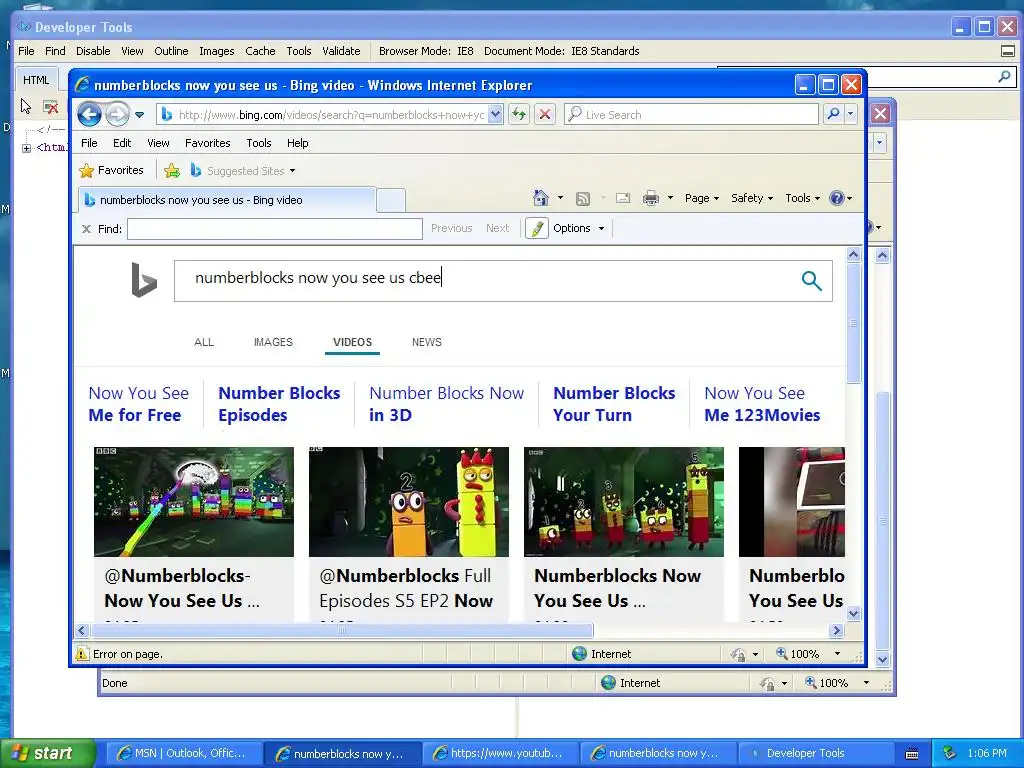Open the File menu in Internet Explorer
The width and height of the screenshot is (1024, 768).
pos(89,143)
